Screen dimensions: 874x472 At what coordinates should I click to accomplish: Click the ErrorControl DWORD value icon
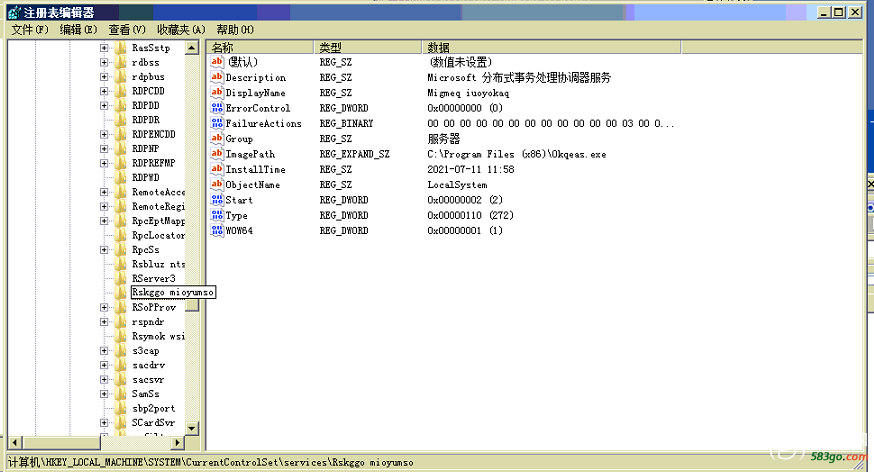point(217,108)
